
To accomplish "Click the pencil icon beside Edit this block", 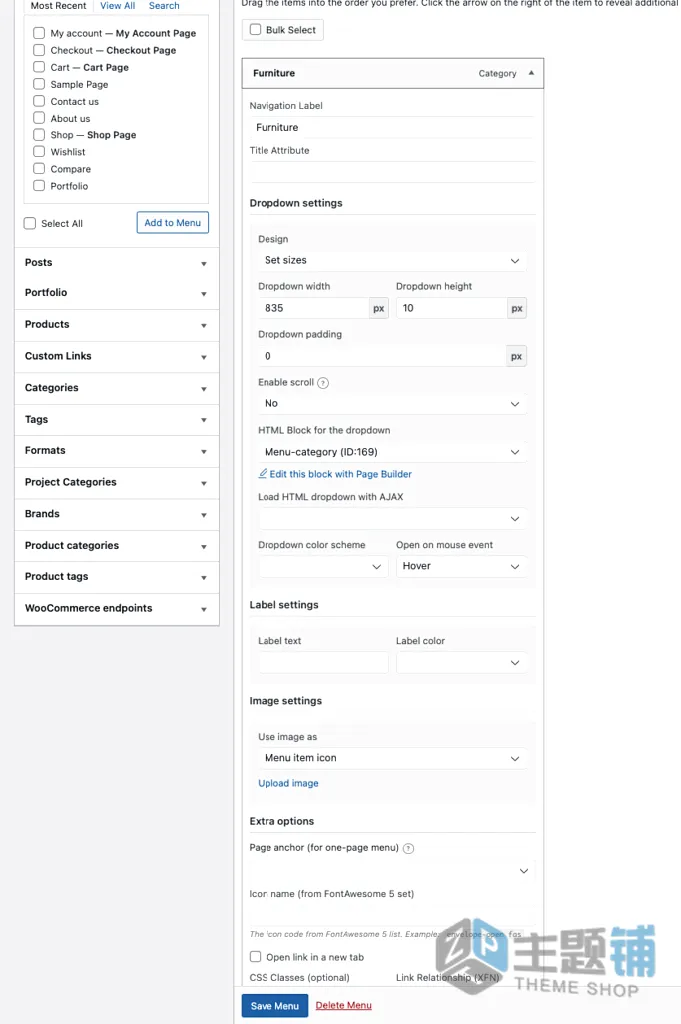I will point(262,473).
